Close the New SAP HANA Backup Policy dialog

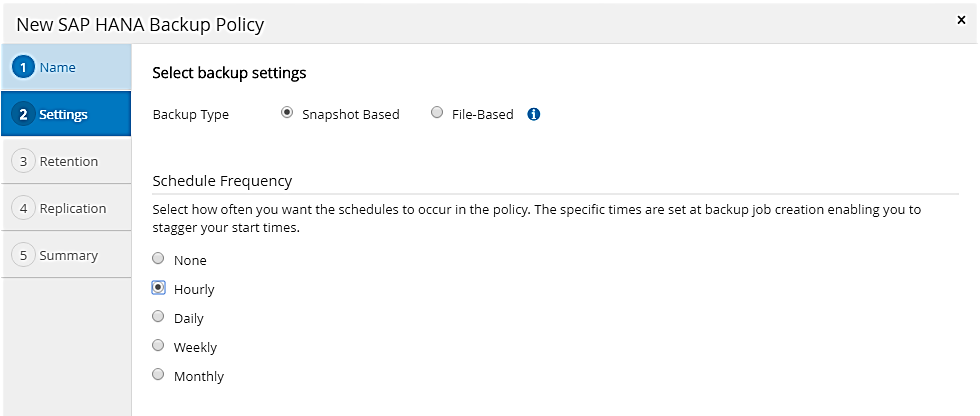click(962, 20)
